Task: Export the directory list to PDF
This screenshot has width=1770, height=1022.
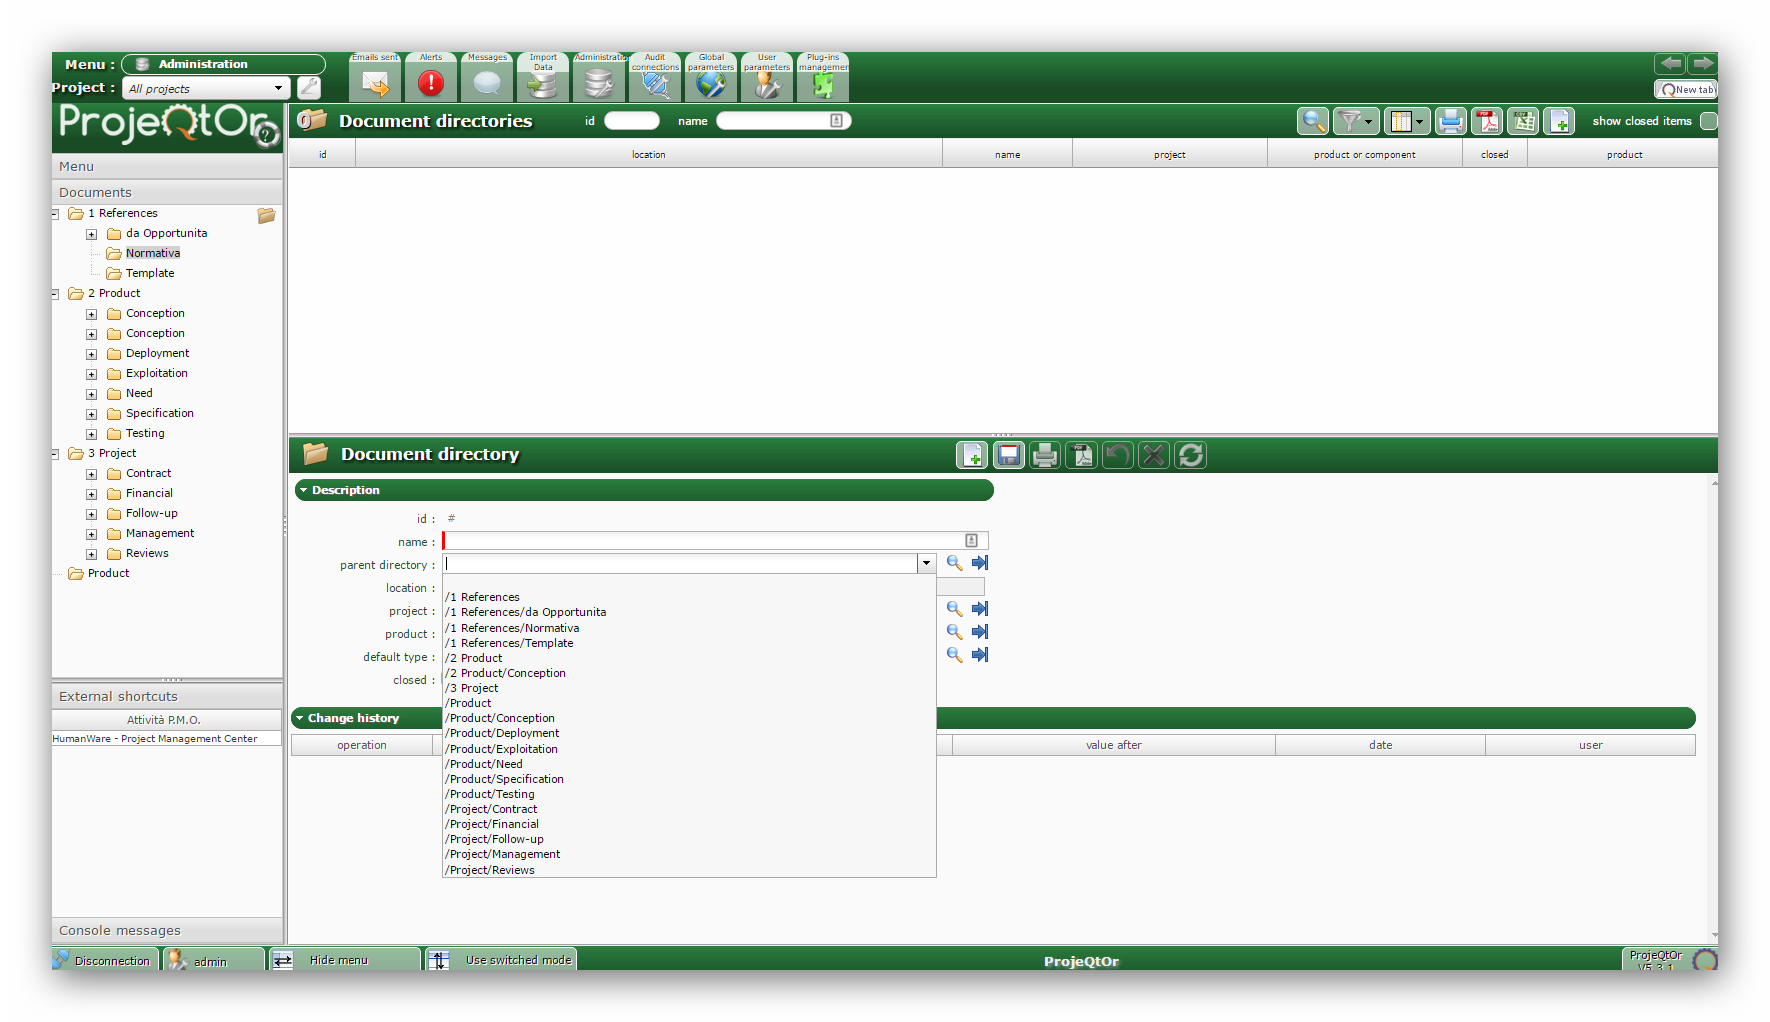Action: pyautogui.click(x=1487, y=122)
